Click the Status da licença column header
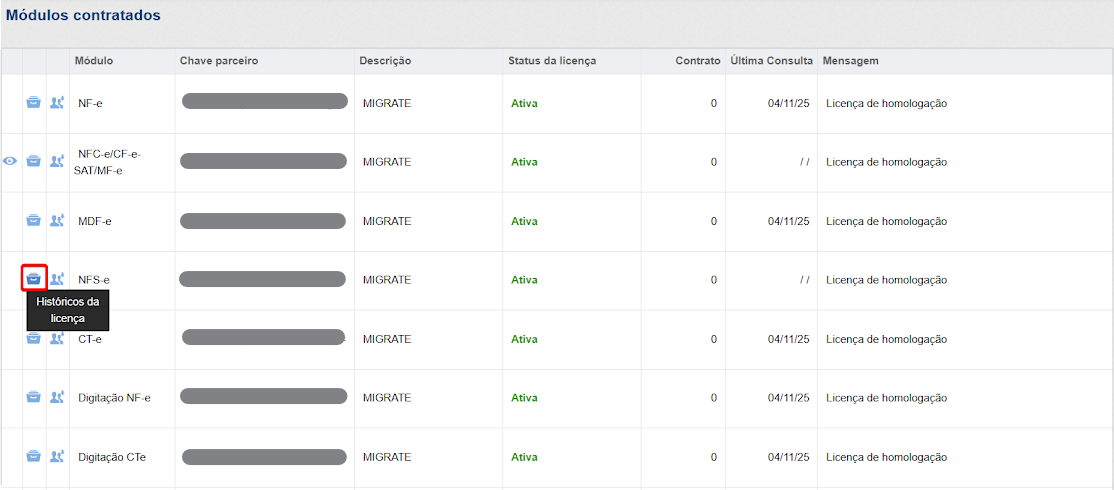The height and width of the screenshot is (490, 1114). pos(551,61)
